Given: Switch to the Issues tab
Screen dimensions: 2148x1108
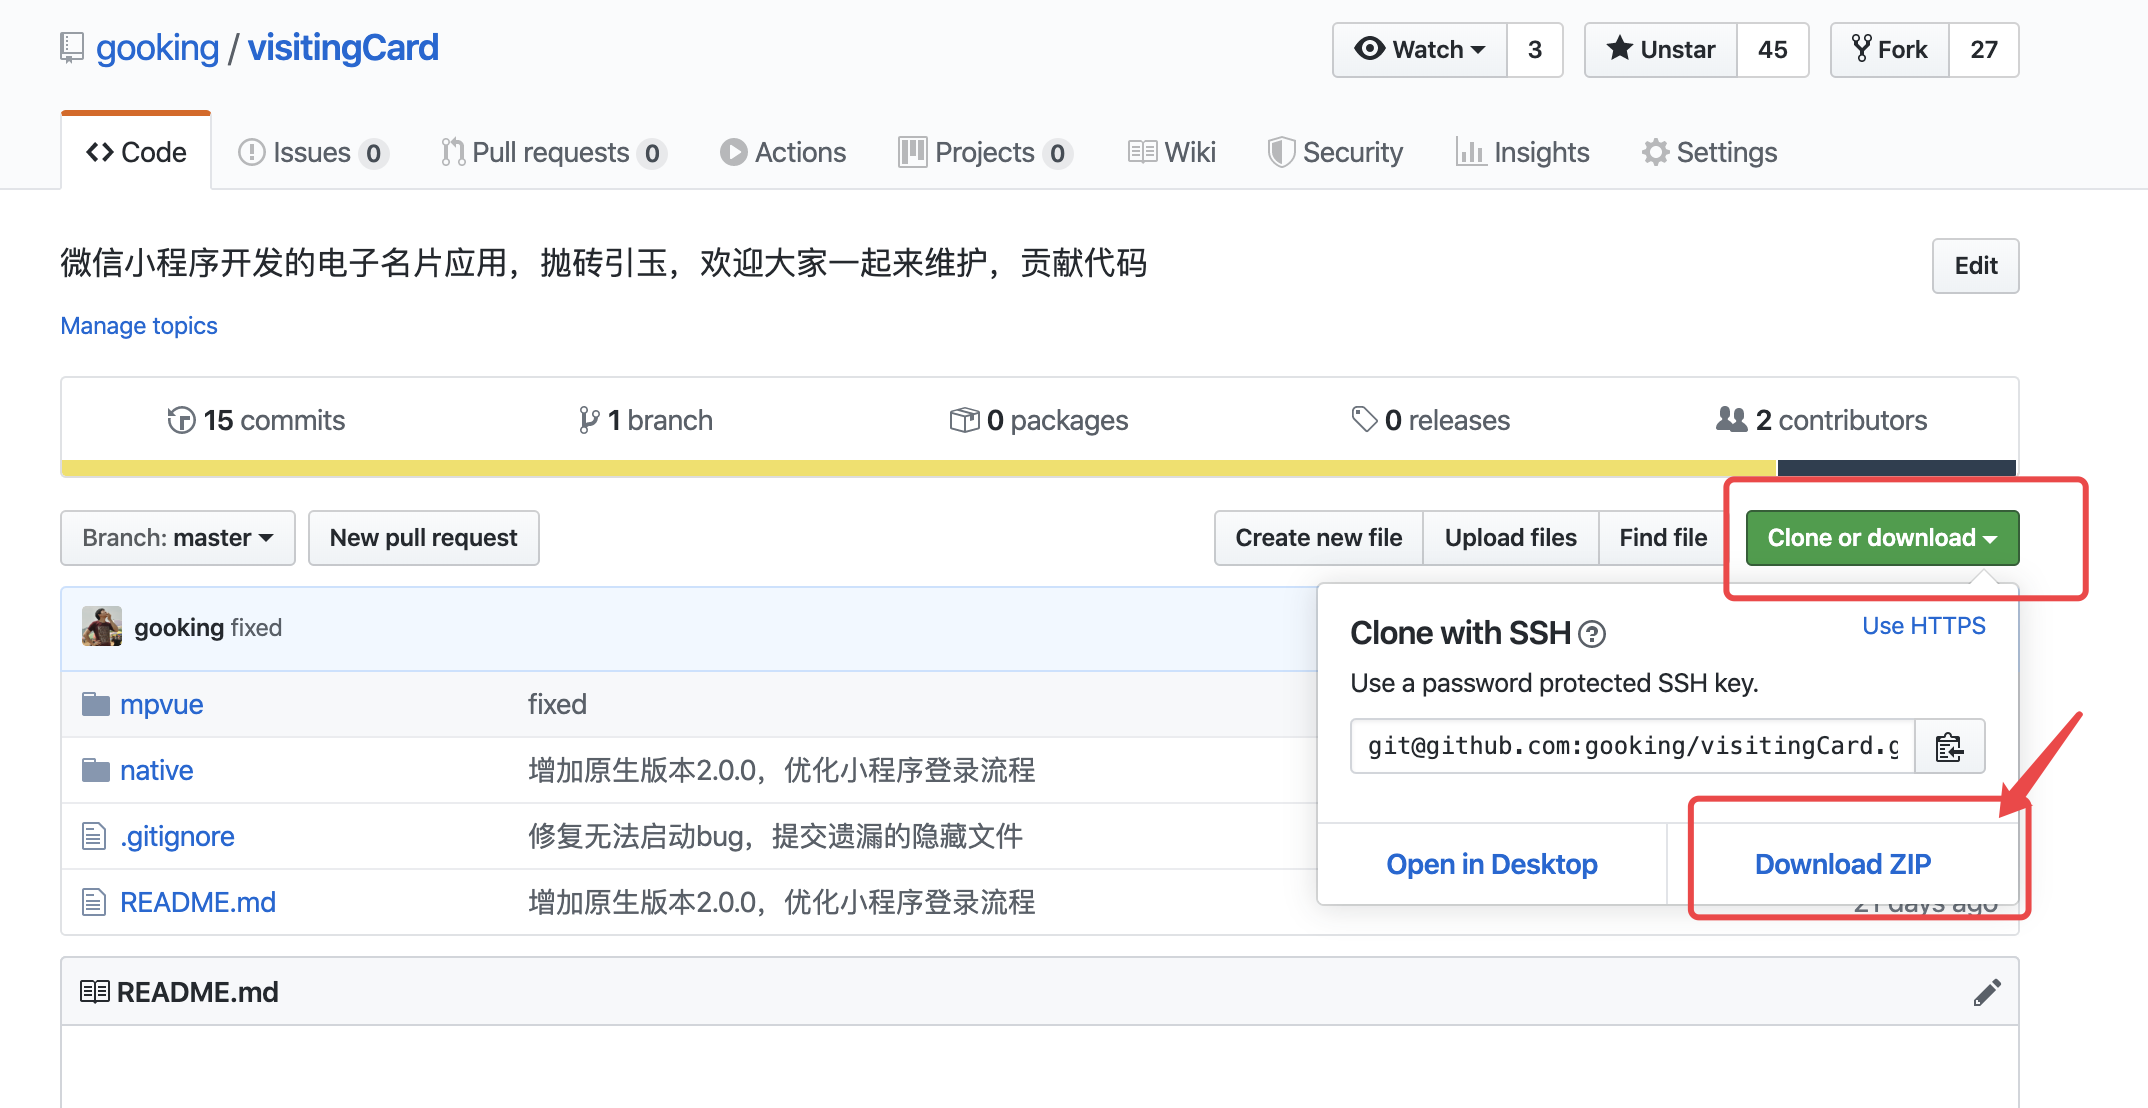Looking at the screenshot, I should [x=311, y=153].
